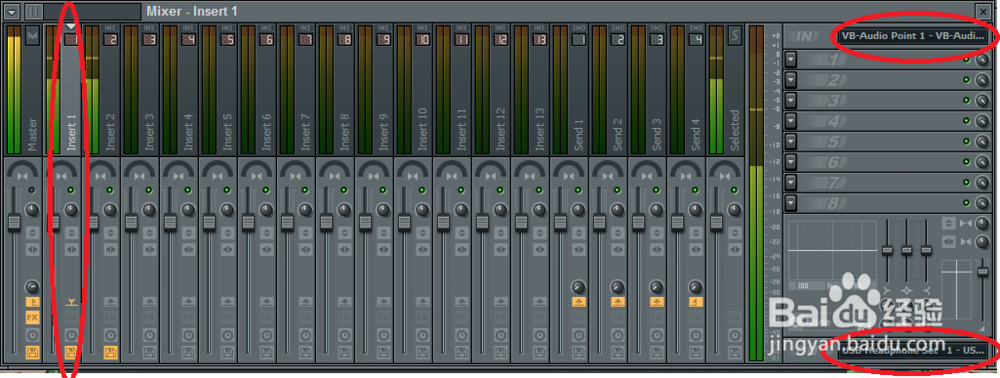Click Insert 7 stereo separation knob
The image size is (1000, 378).
304,210
